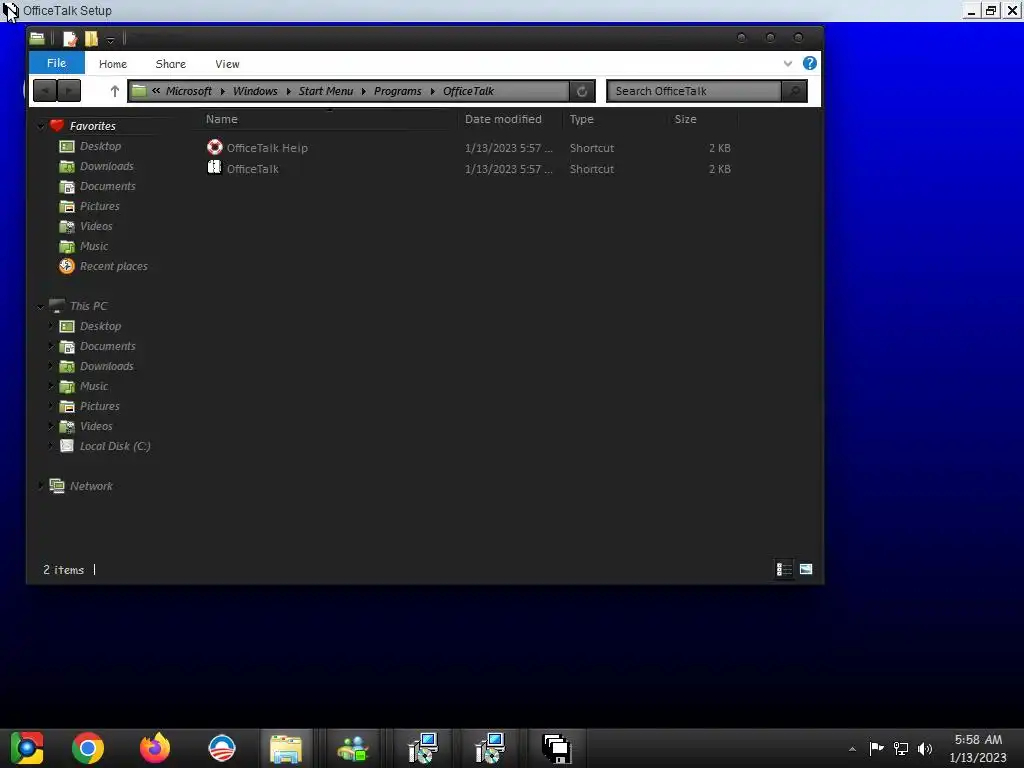Viewport: 1024px width, 768px height.
Task: Click the Start button on taskbar
Action: tap(27, 748)
